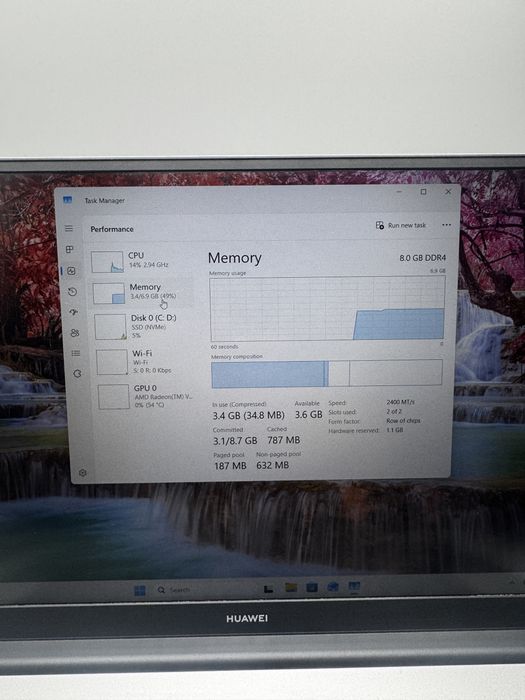Click the large Memory title
The height and width of the screenshot is (700, 525).
234,258
